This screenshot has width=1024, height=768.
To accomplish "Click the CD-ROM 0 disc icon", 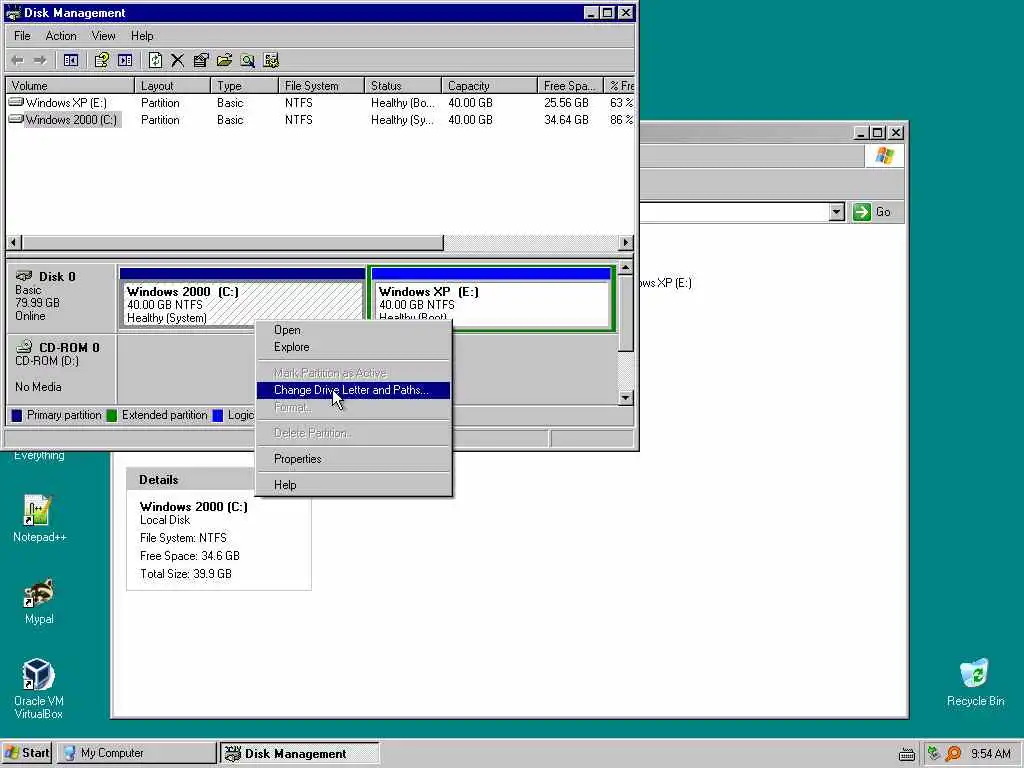I will pos(24,347).
